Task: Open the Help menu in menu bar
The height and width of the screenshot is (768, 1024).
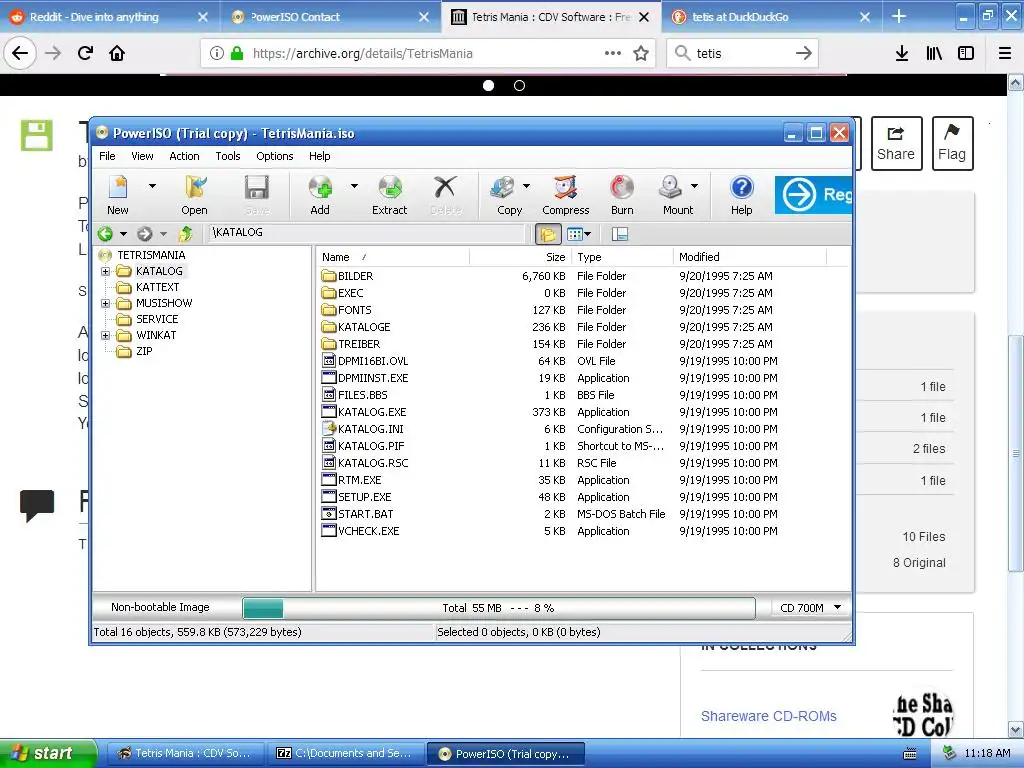Action: [x=319, y=156]
